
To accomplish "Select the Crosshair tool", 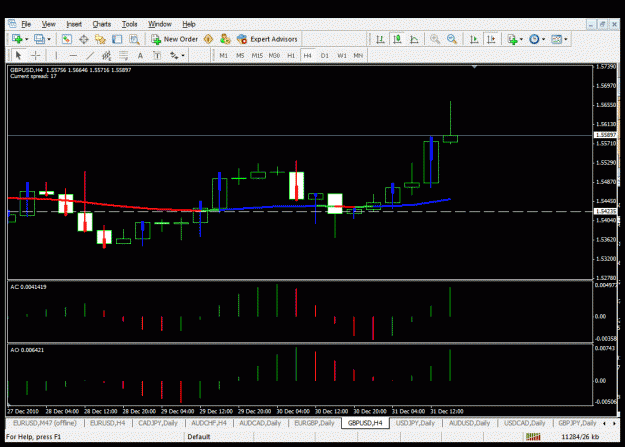I will tap(35, 55).
